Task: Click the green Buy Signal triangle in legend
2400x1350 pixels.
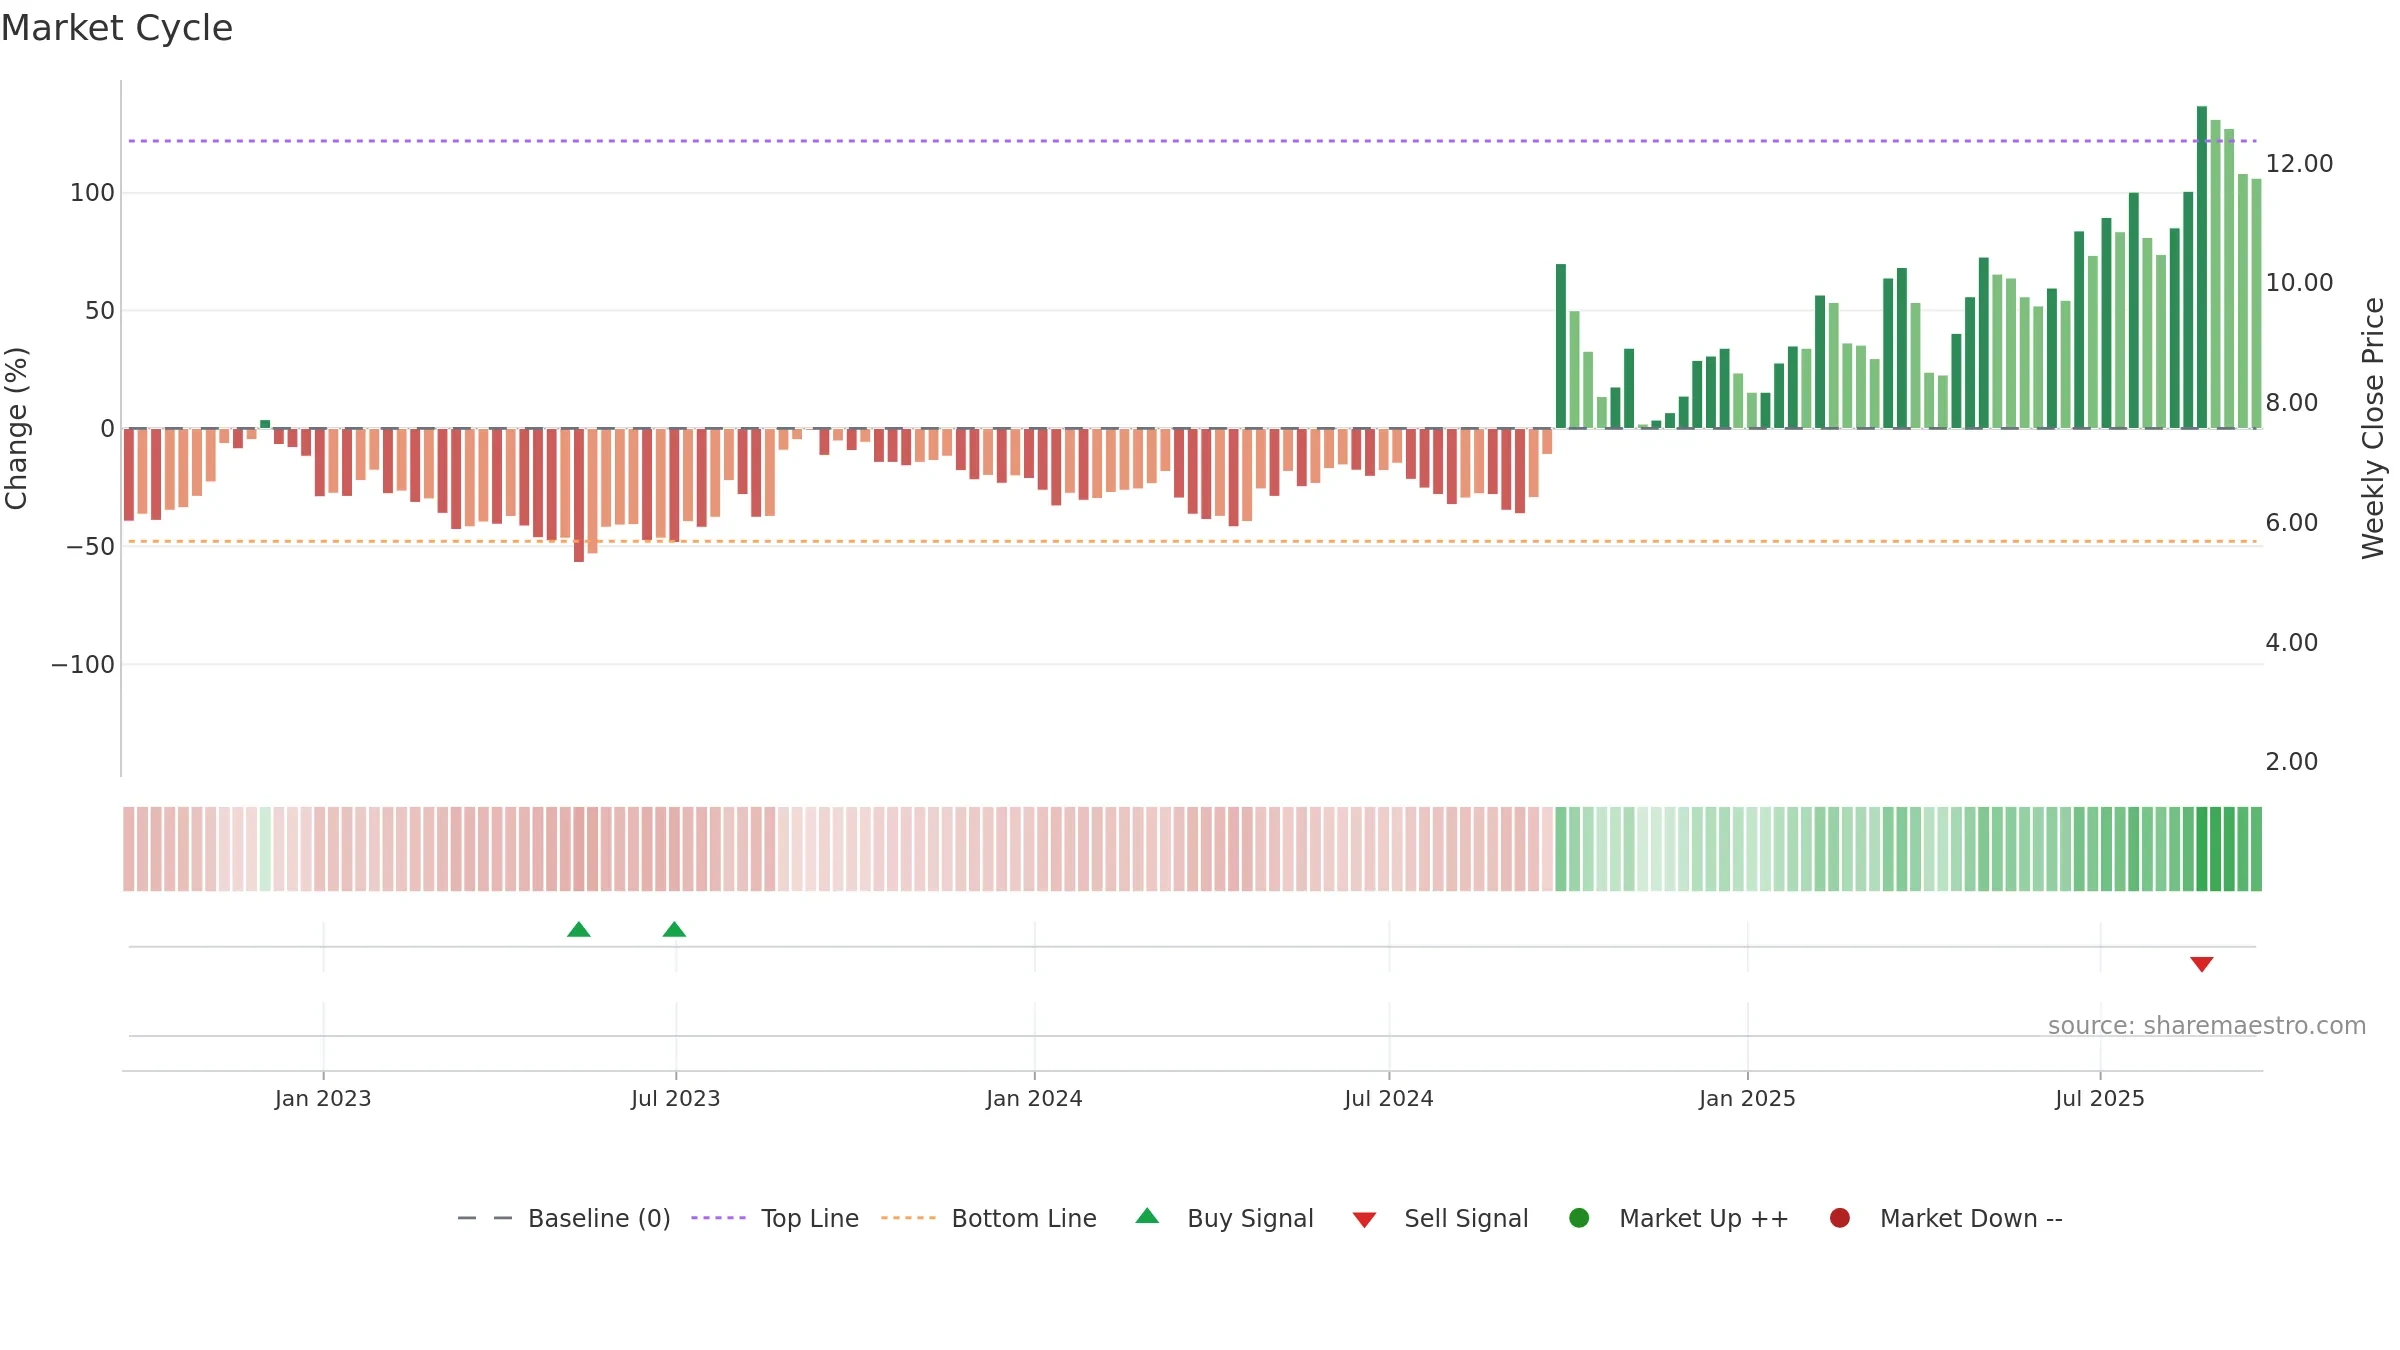Action: [1147, 1216]
